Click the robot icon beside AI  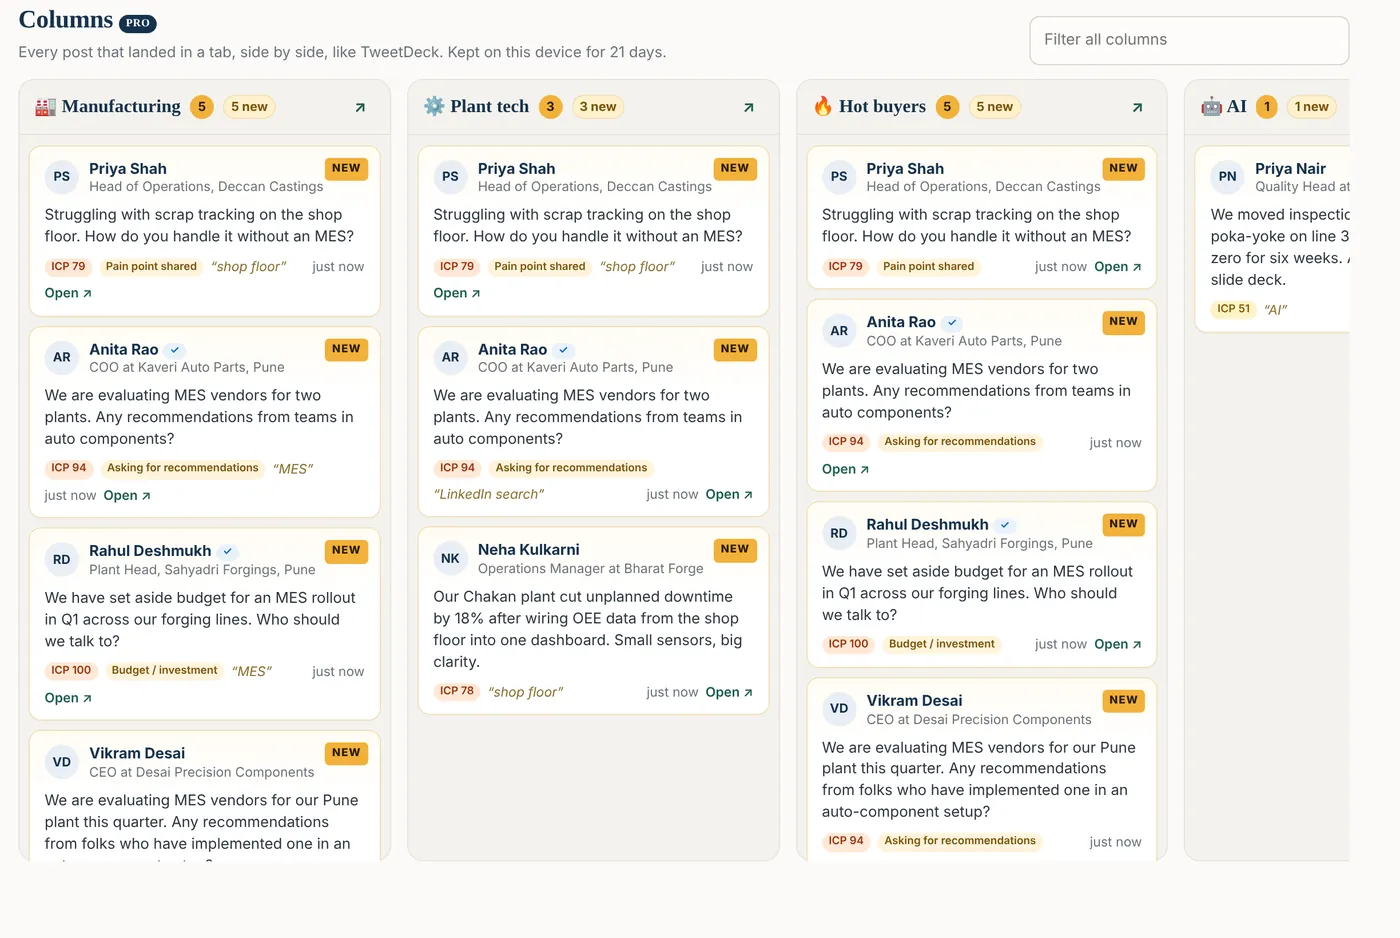pos(1211,106)
